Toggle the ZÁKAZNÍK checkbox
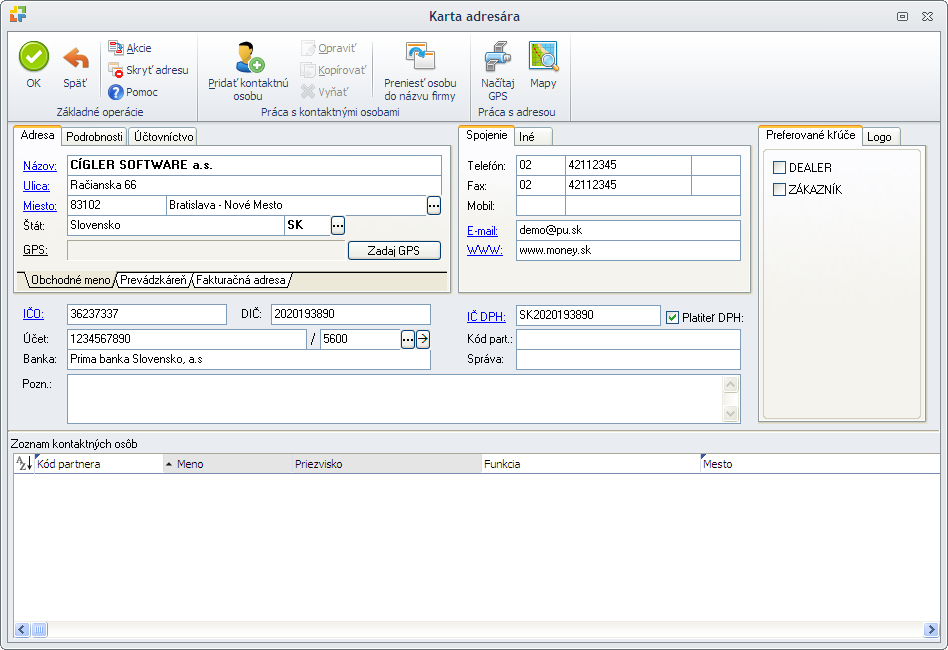This screenshot has width=948, height=650. [x=779, y=189]
